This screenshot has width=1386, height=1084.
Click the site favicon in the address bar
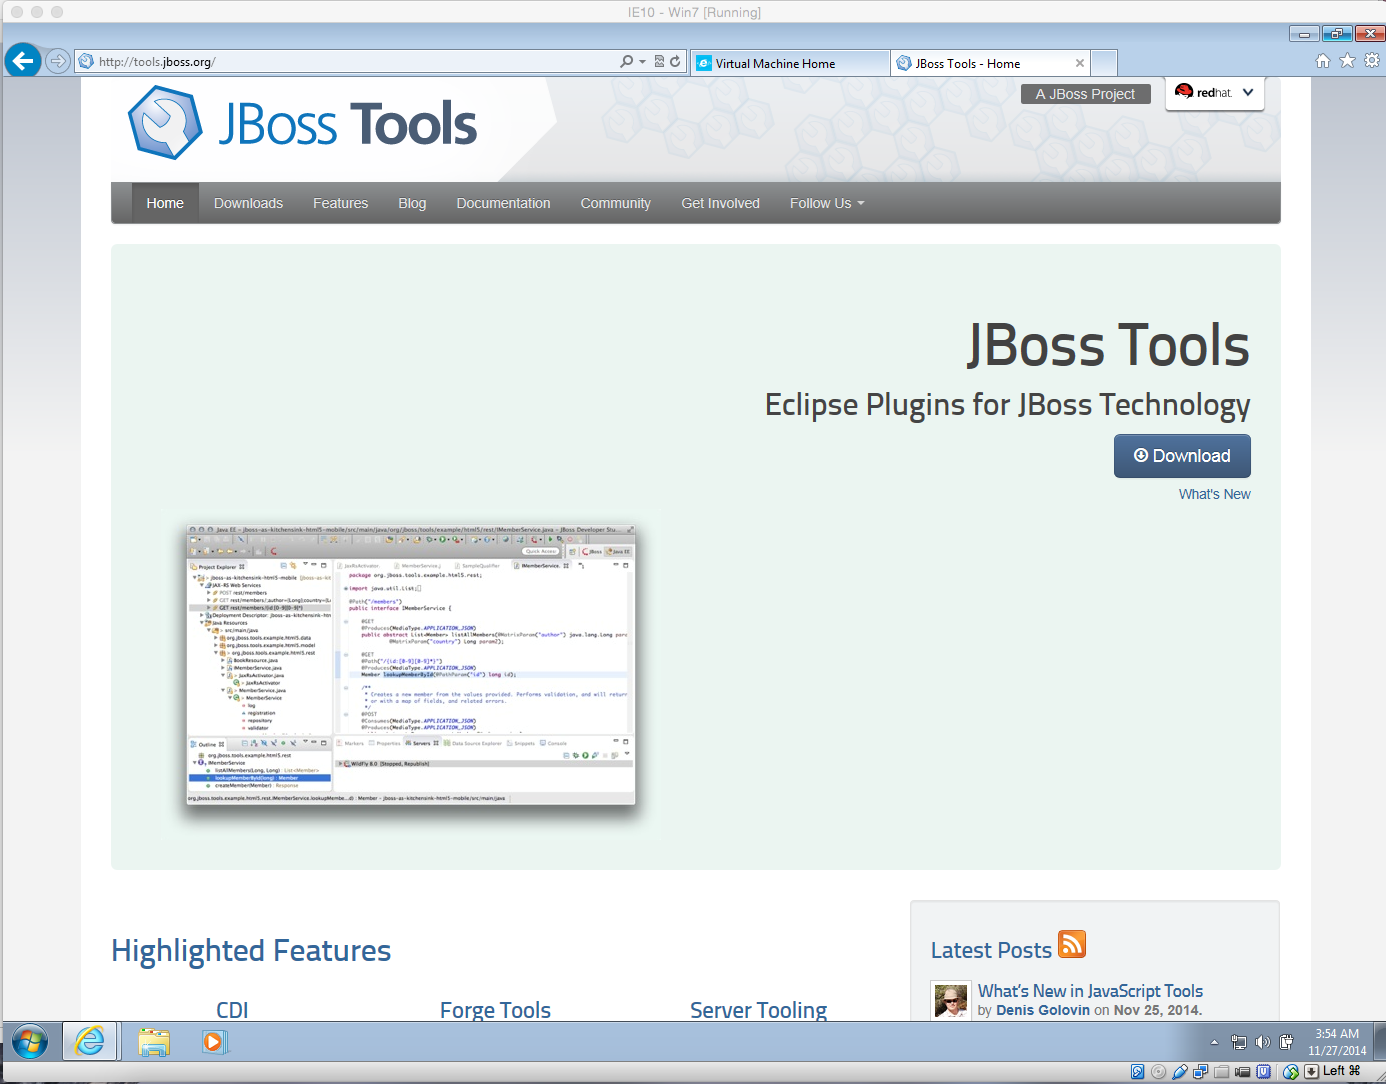[x=86, y=61]
